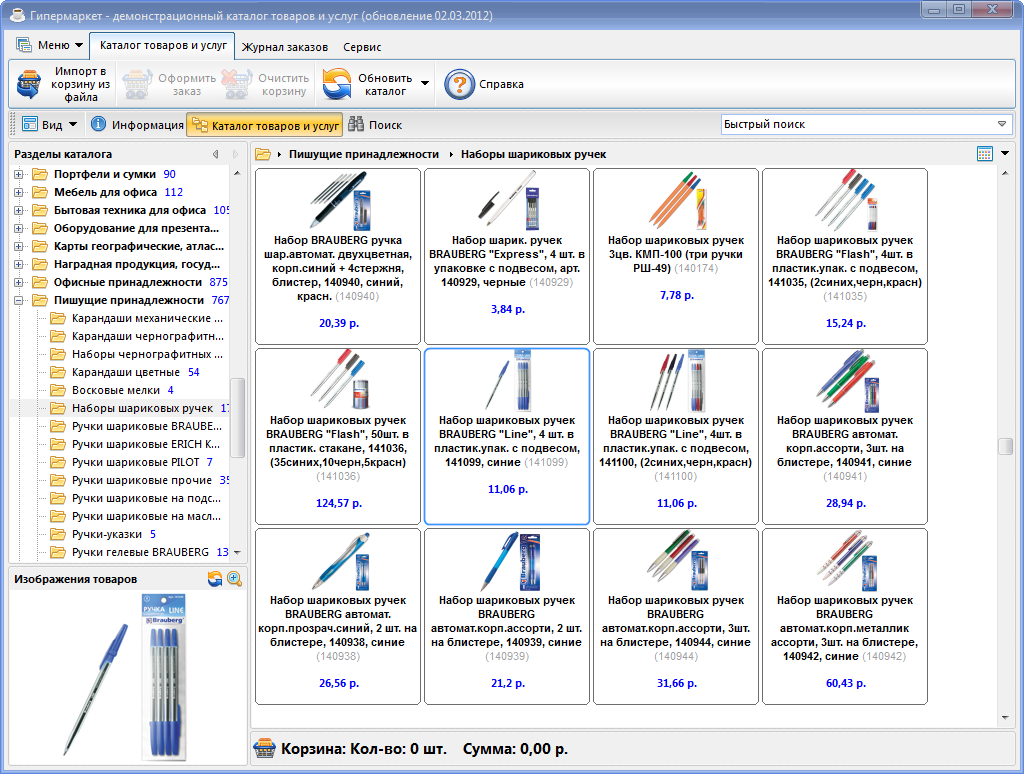This screenshot has height=774, width=1024.
Task: Open the Вид dropdown menu
Action: point(50,124)
